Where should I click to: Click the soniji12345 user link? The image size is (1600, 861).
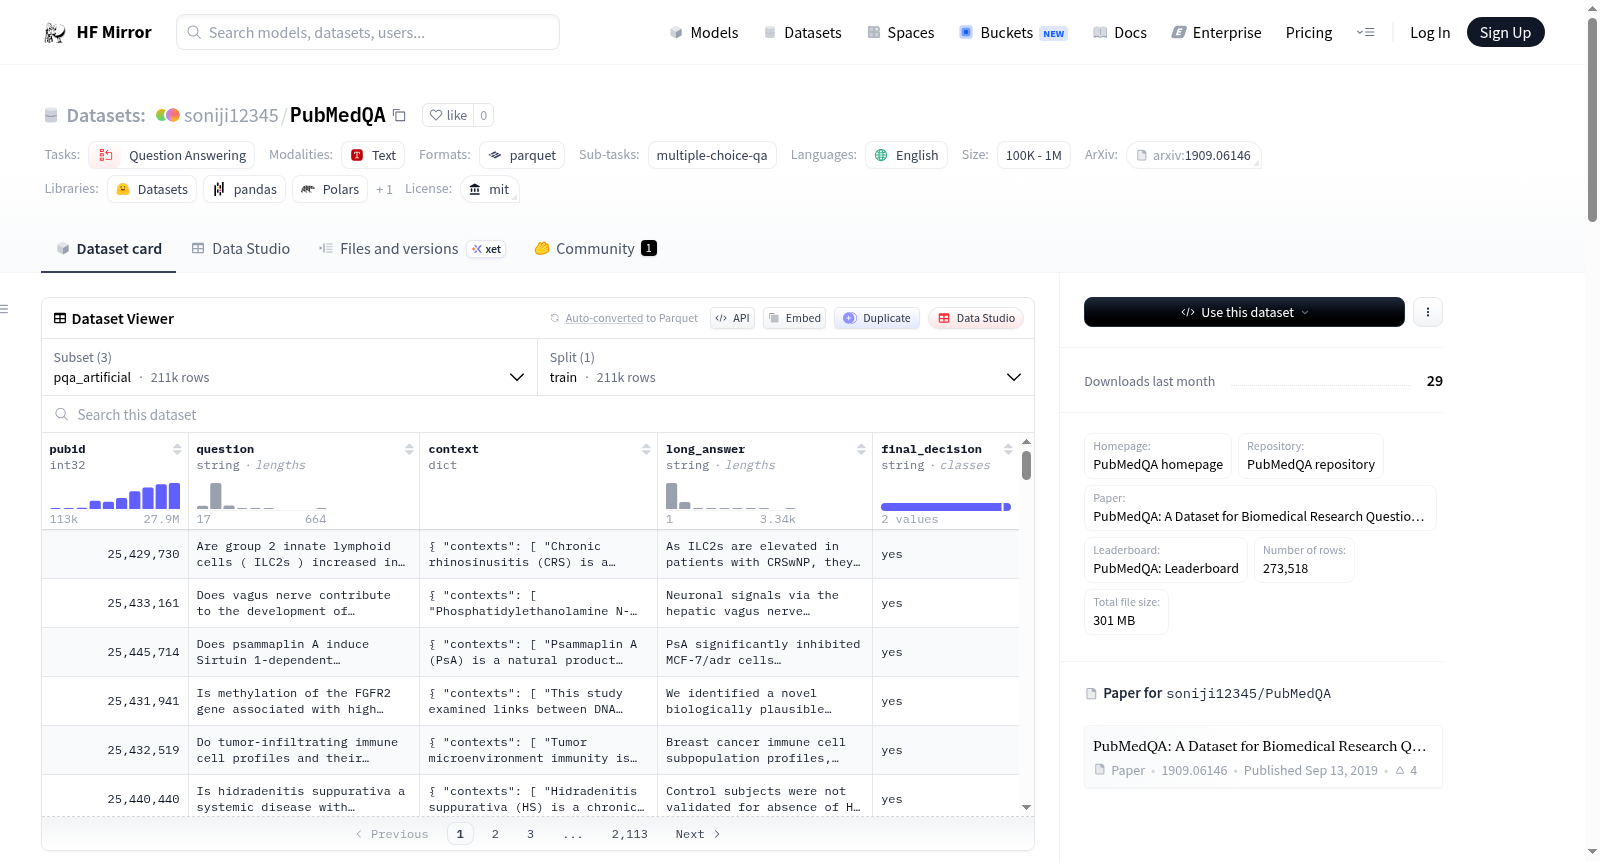click(231, 115)
